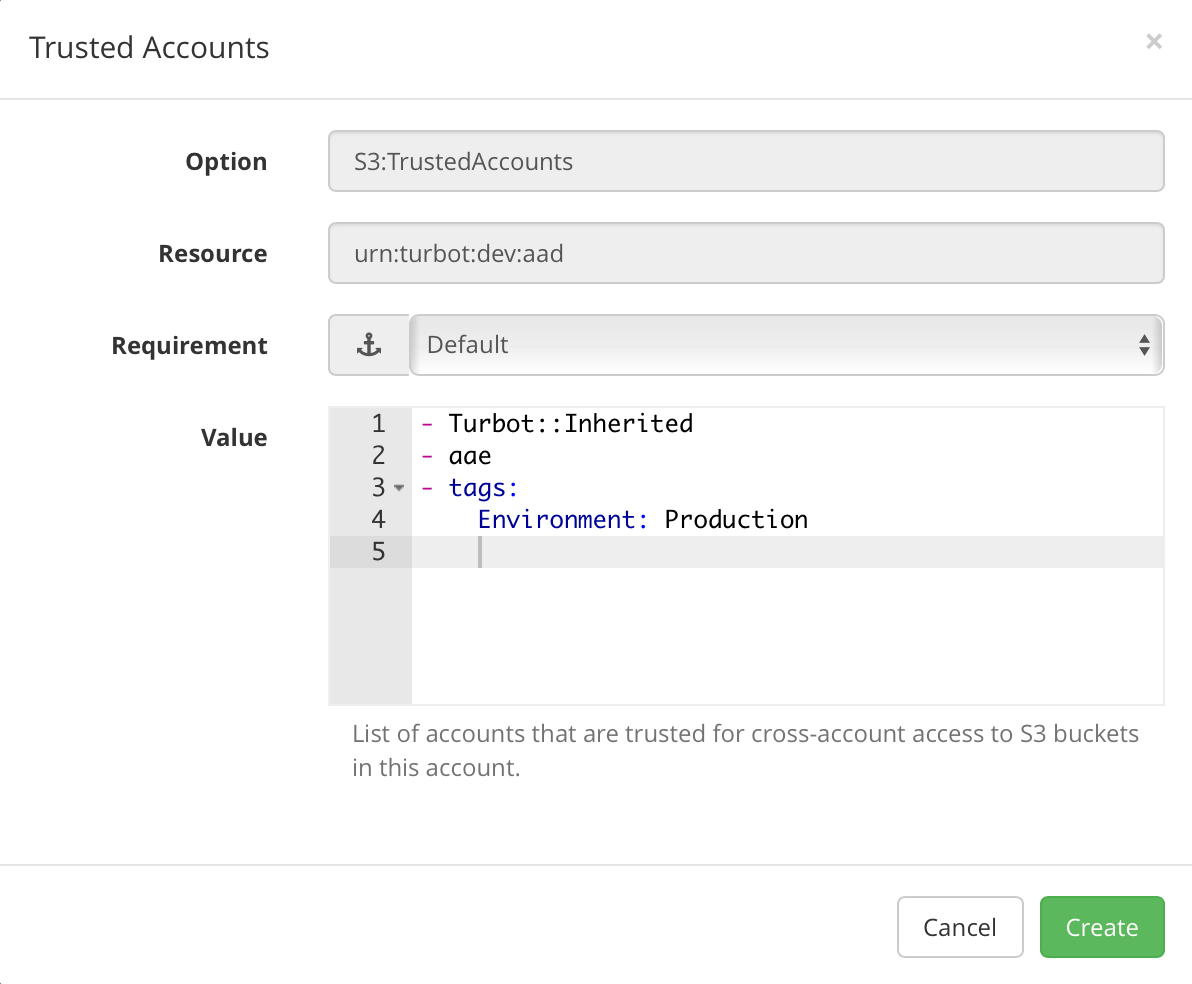This screenshot has height=984, width=1192.
Task: Click line number 1 in the gutter
Action: [x=379, y=424]
